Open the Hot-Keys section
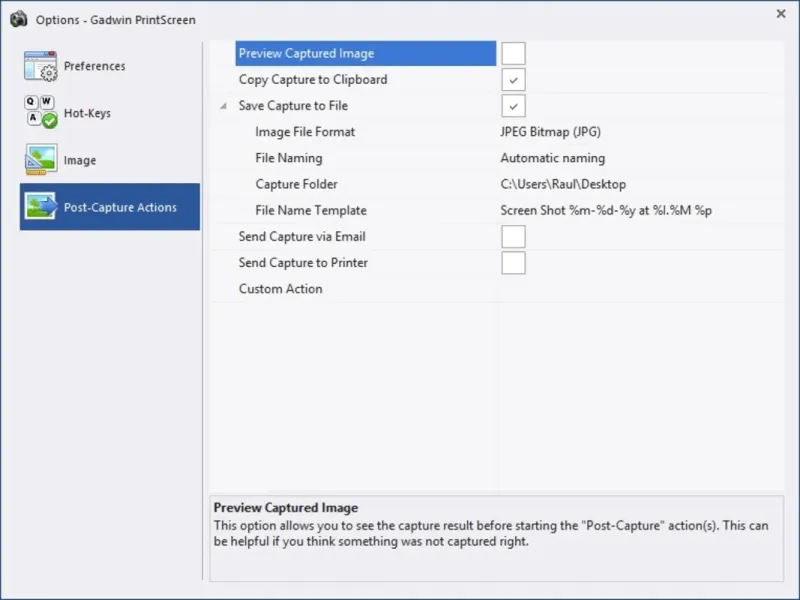Screen dimensions: 800x600 87,113
